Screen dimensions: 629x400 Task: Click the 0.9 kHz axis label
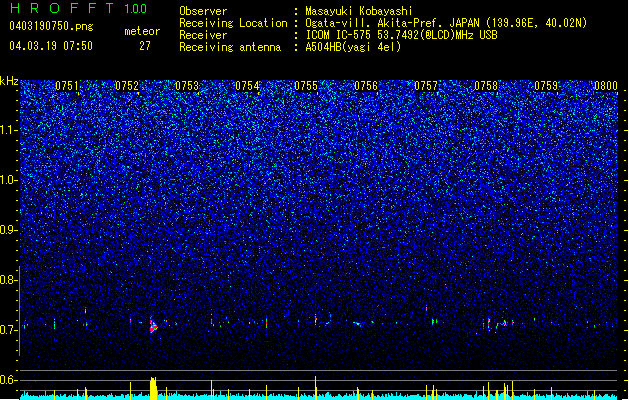pos(9,230)
